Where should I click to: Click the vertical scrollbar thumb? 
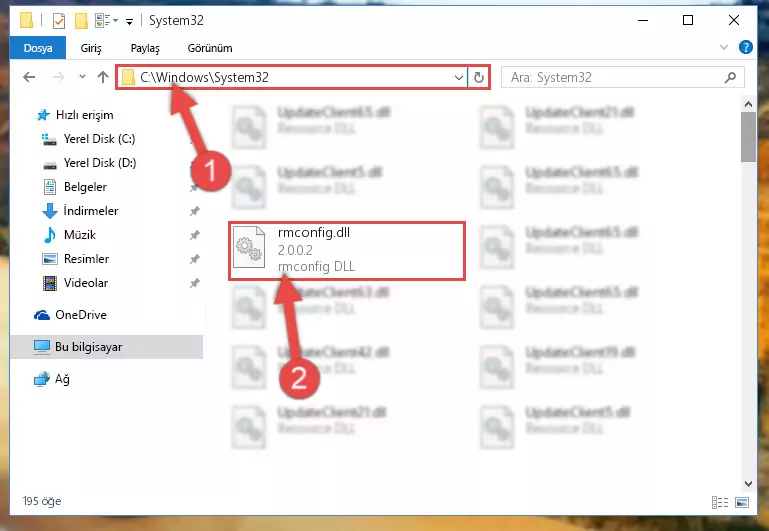748,137
